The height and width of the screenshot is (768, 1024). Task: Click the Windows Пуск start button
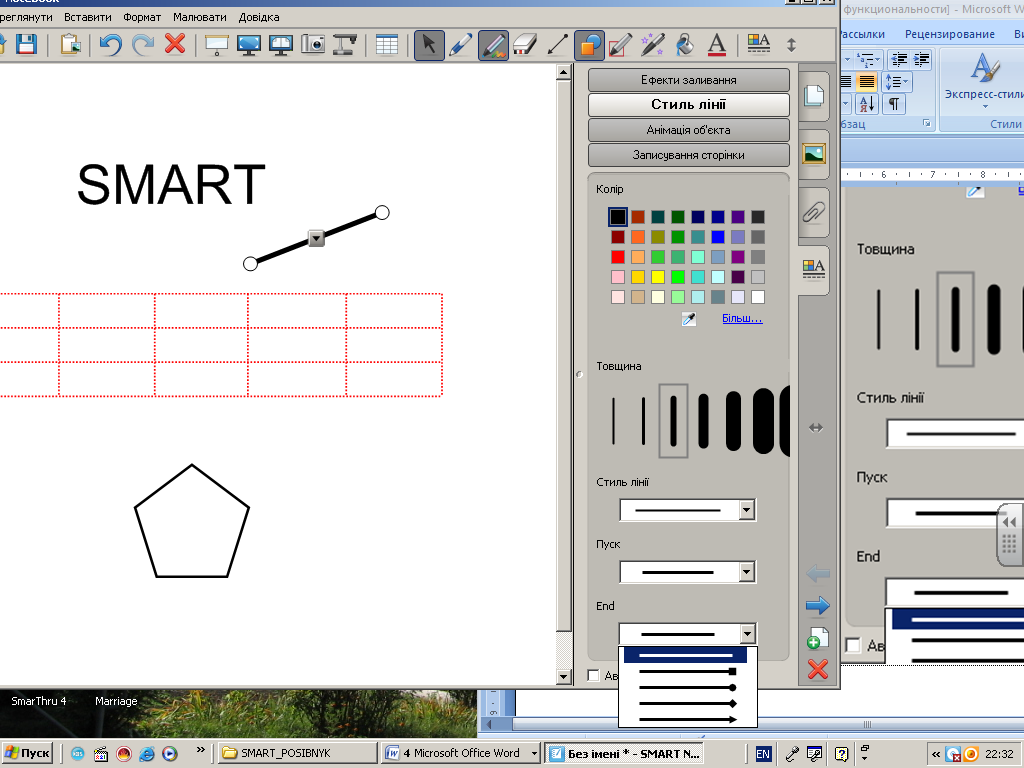pos(27,753)
